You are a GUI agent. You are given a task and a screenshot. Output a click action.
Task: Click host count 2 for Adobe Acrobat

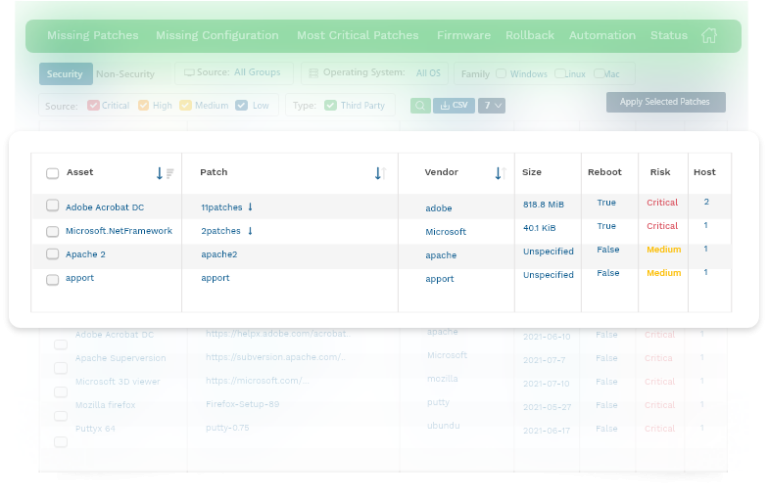(x=706, y=202)
